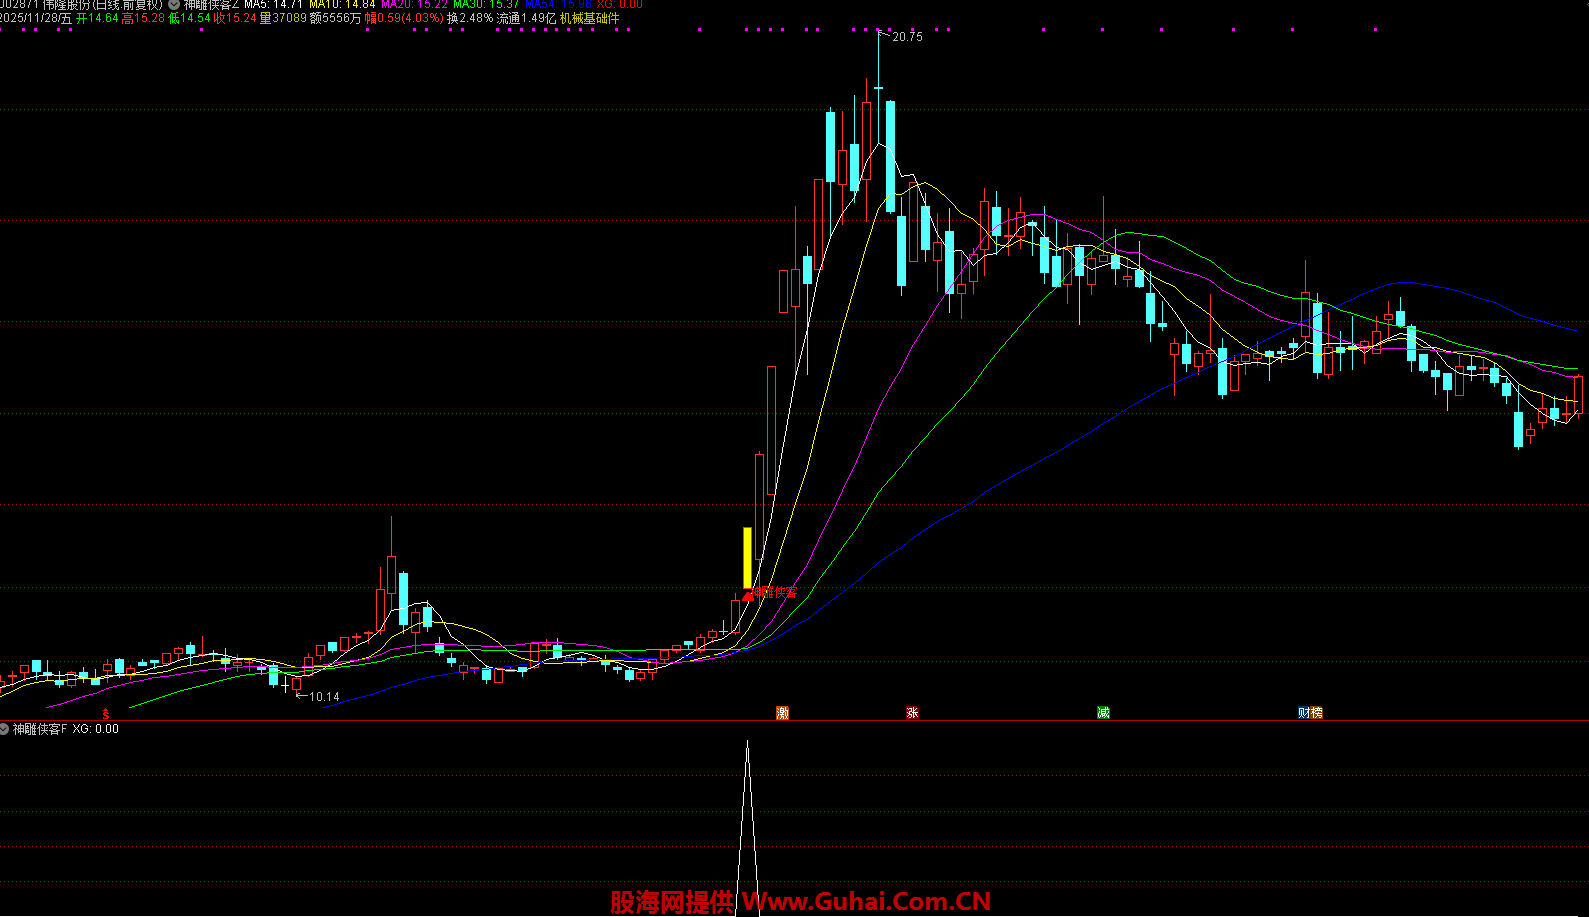This screenshot has width=1589, height=917.
Task: Select the MA30 green value label
Action: click(x=486, y=4)
